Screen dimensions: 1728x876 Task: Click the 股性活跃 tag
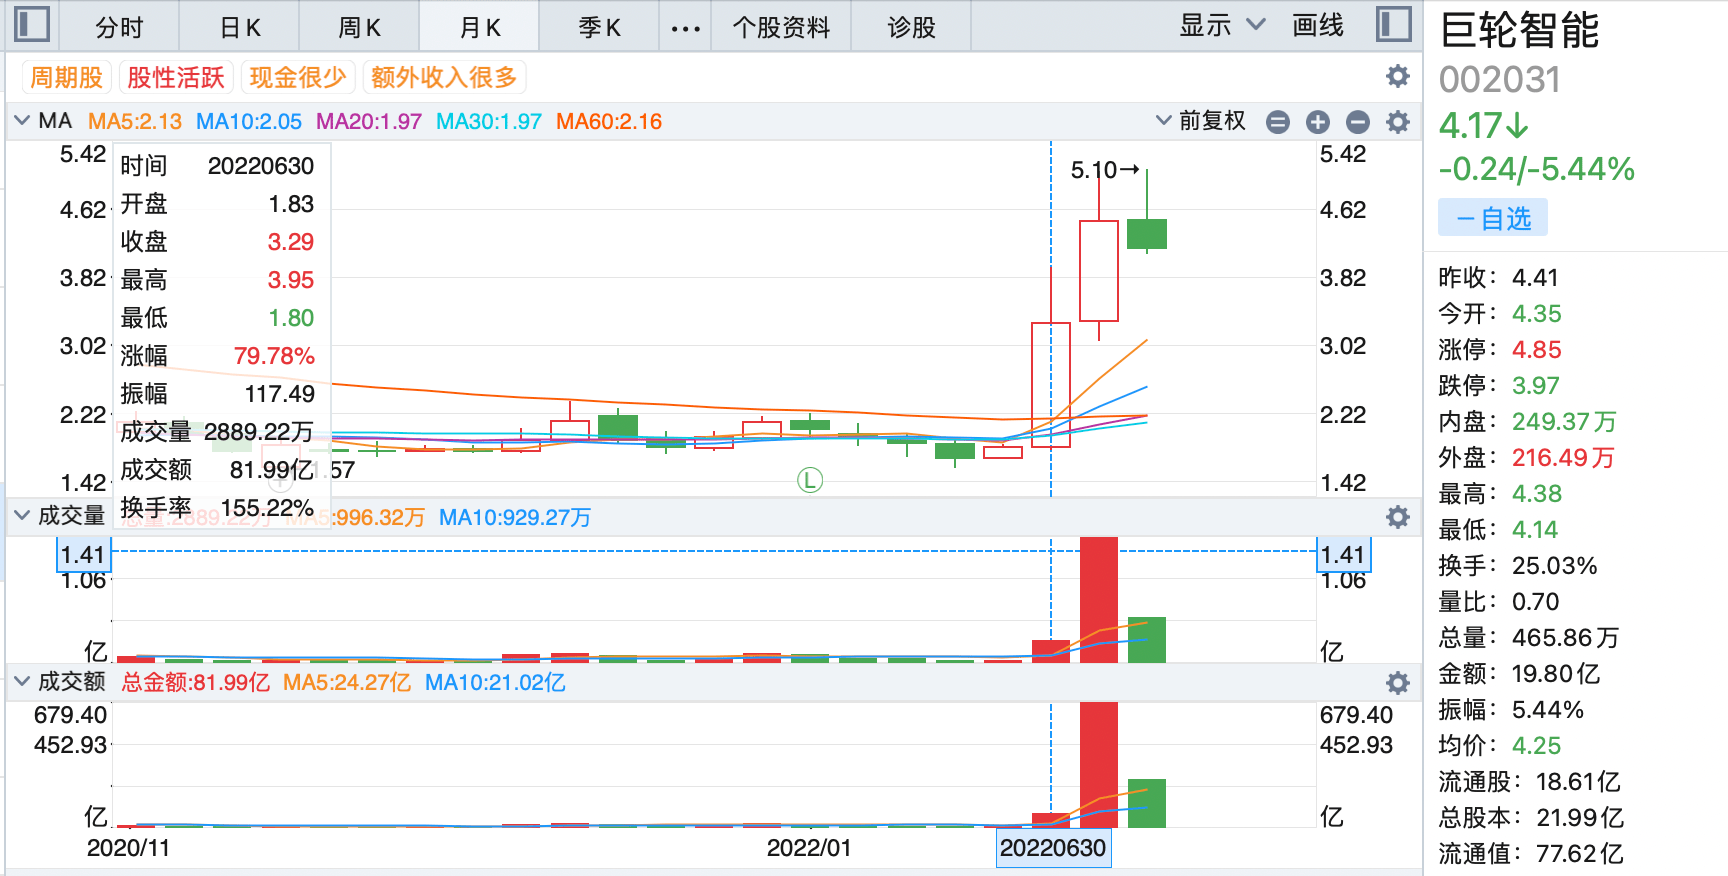coord(176,77)
